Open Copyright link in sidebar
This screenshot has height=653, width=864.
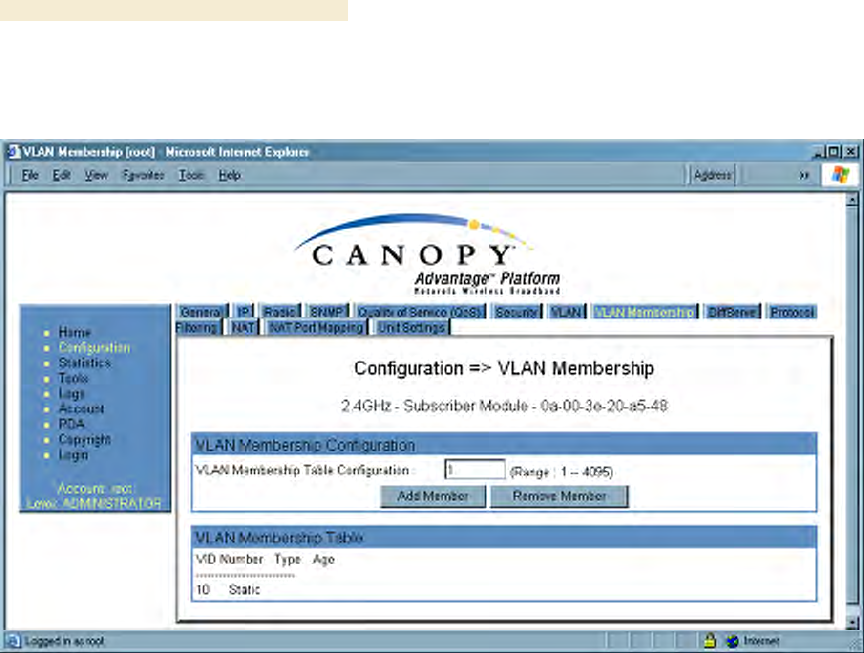click(85, 440)
